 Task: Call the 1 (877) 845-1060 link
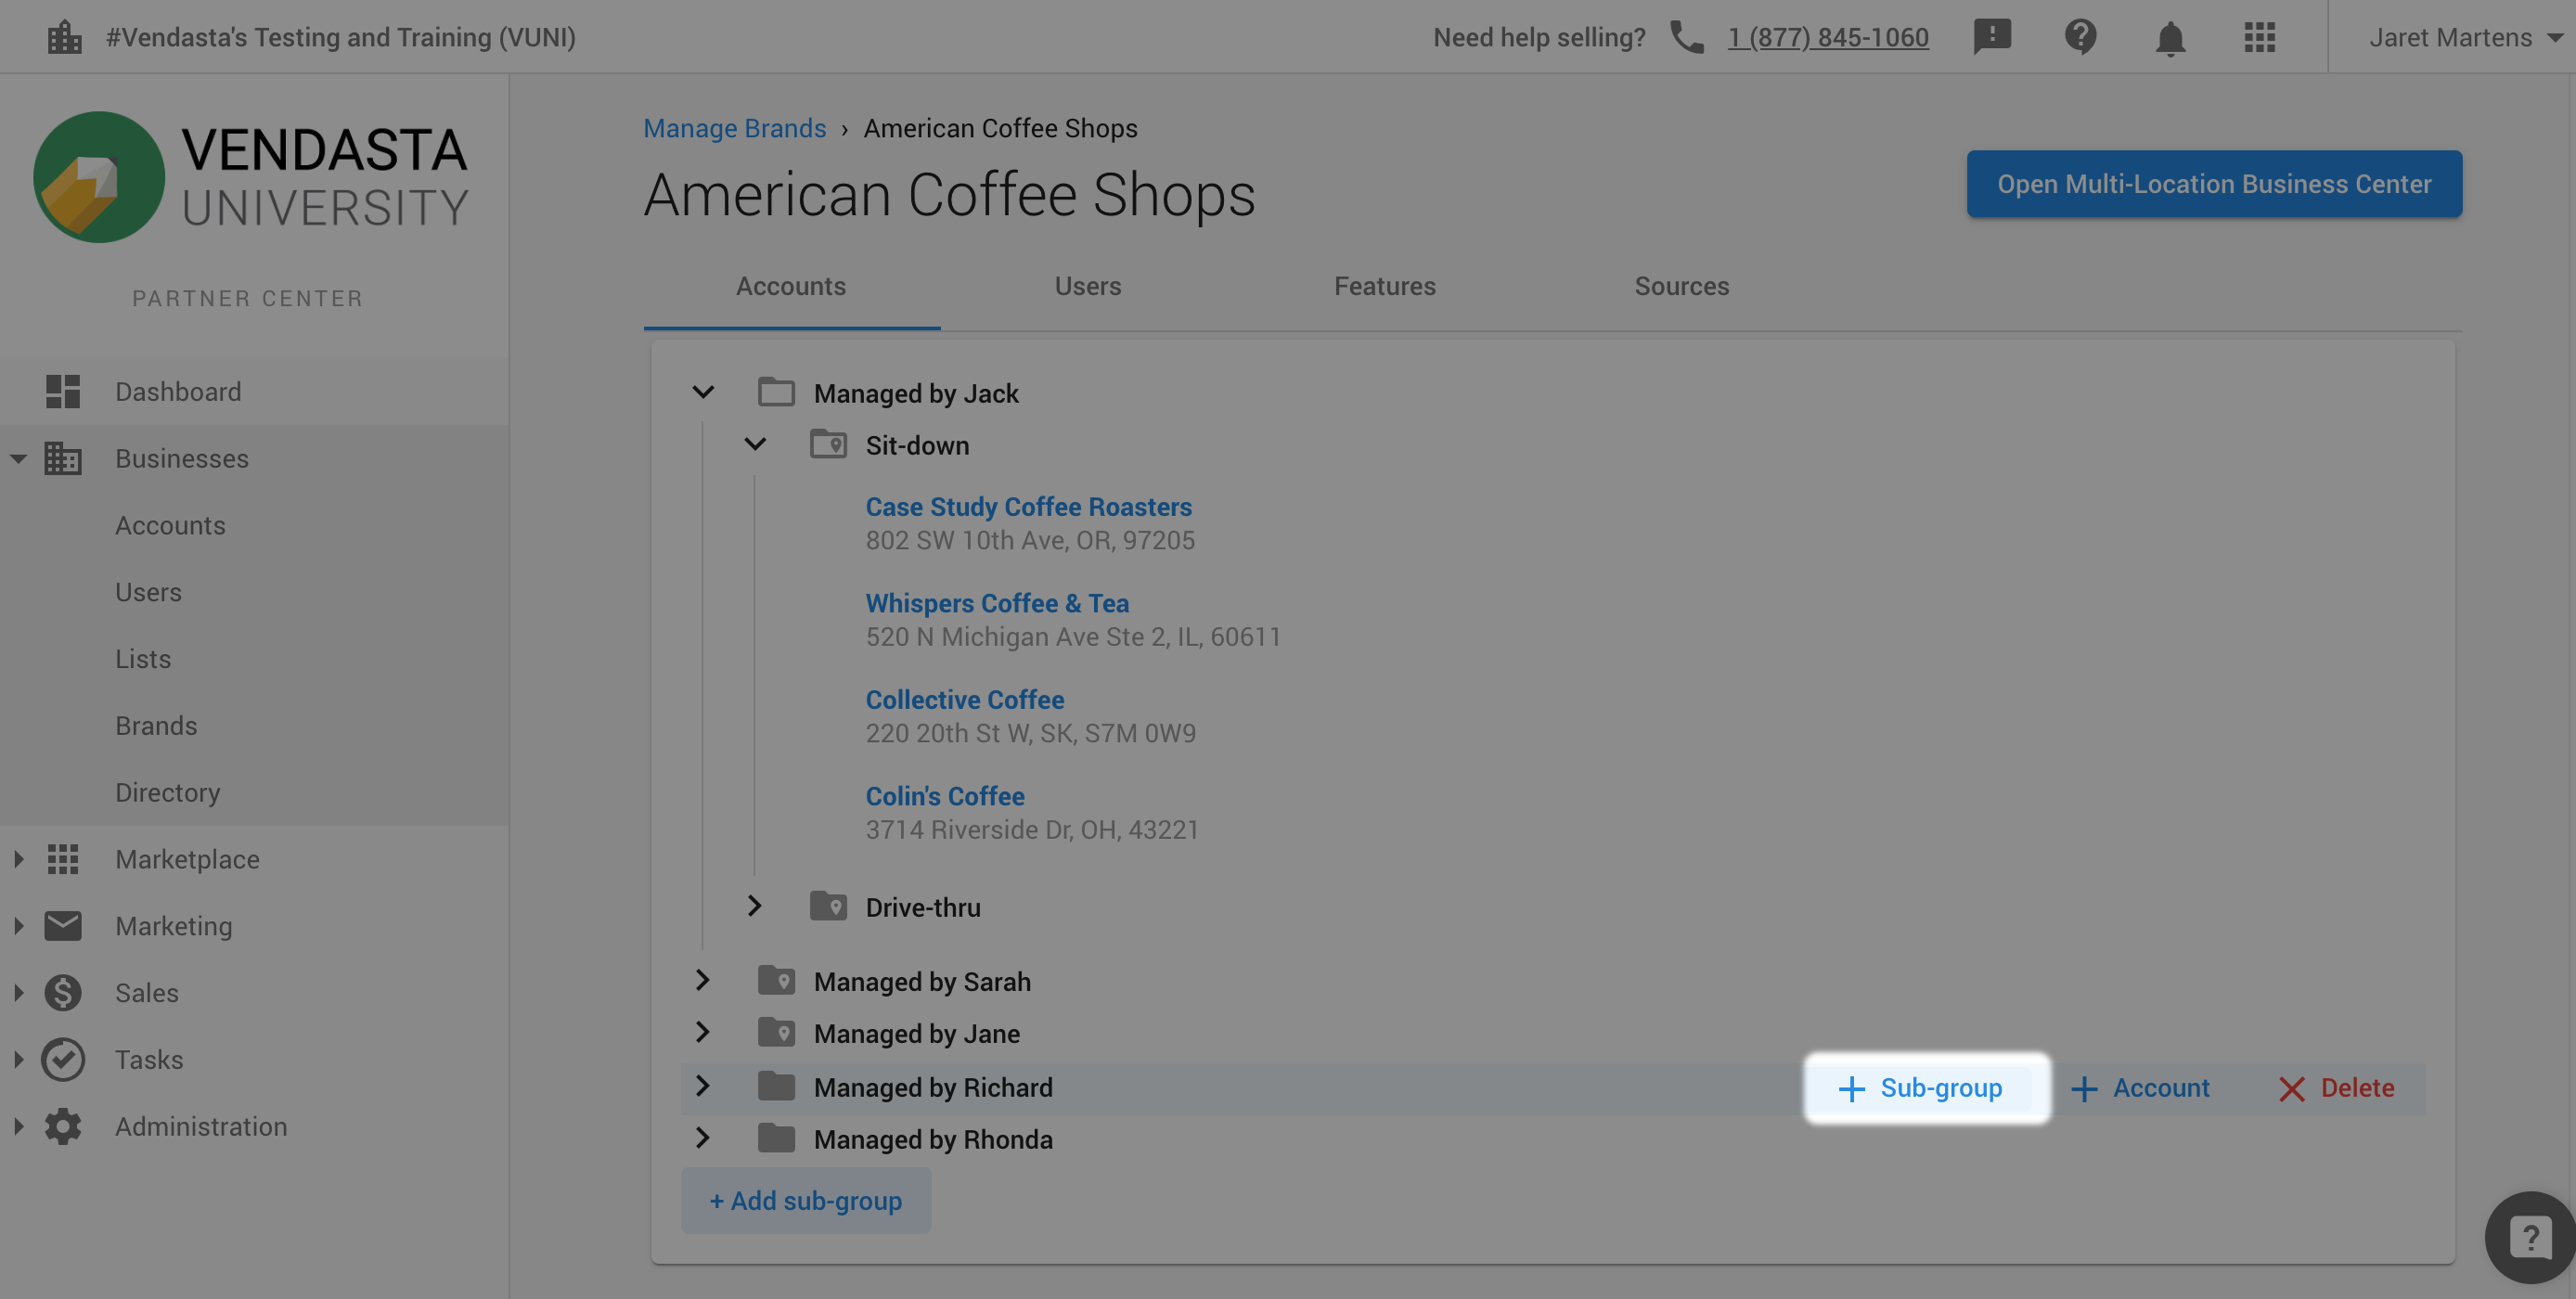click(x=1828, y=37)
